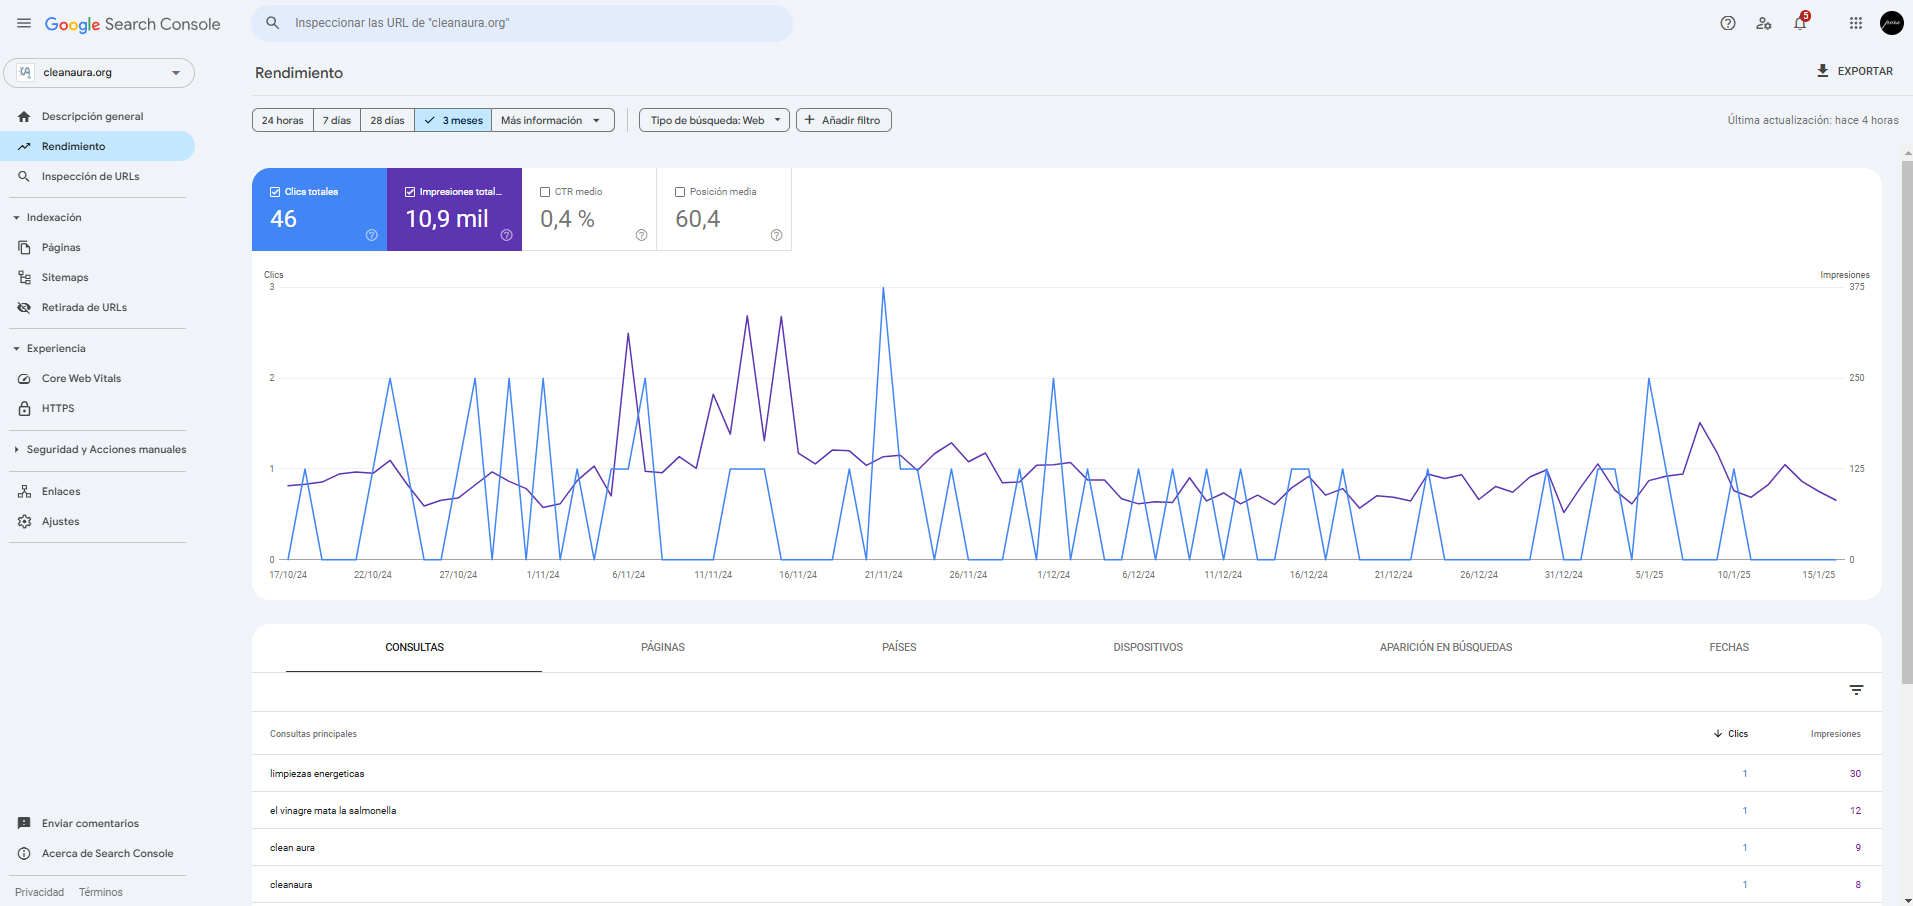Open help tooltip on CTR medio card
The height and width of the screenshot is (906, 1913).
coord(641,235)
